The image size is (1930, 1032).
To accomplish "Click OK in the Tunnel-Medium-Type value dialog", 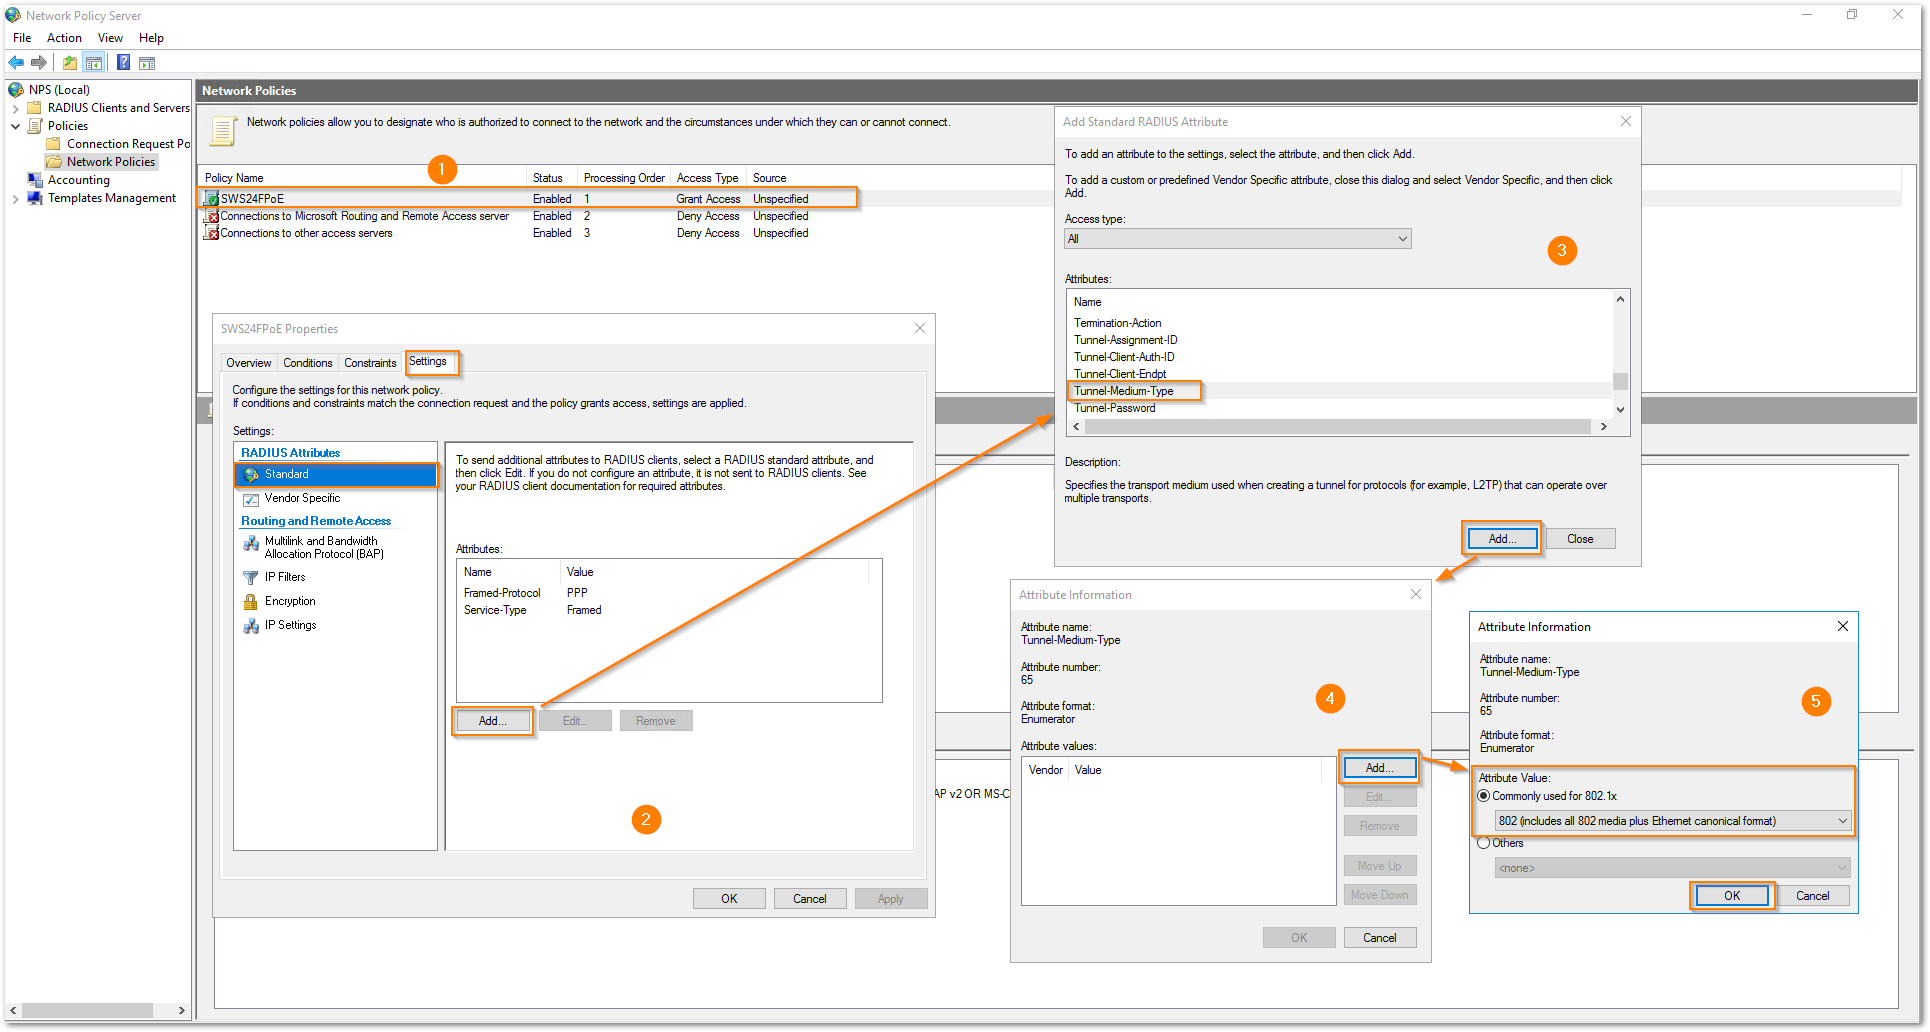I will 1732,896.
